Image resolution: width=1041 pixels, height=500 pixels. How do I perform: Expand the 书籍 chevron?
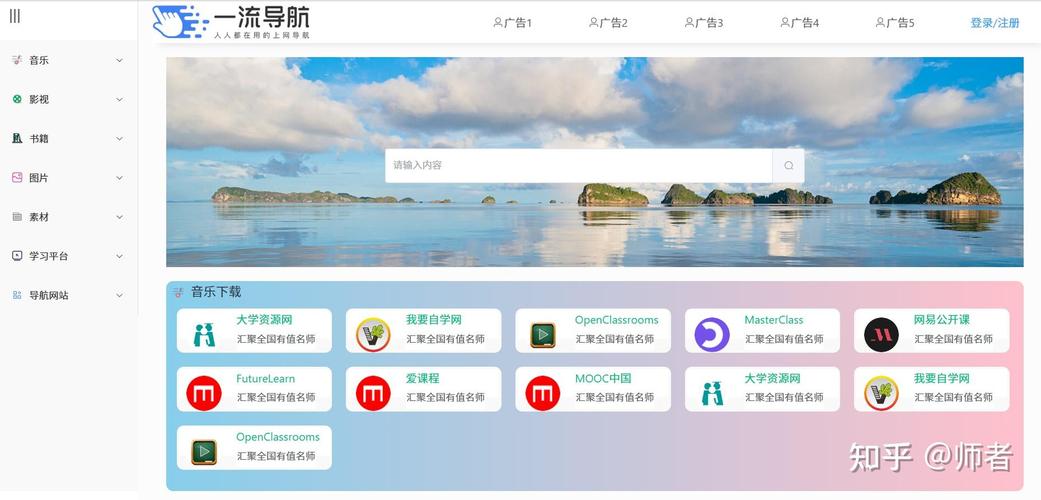click(120, 138)
